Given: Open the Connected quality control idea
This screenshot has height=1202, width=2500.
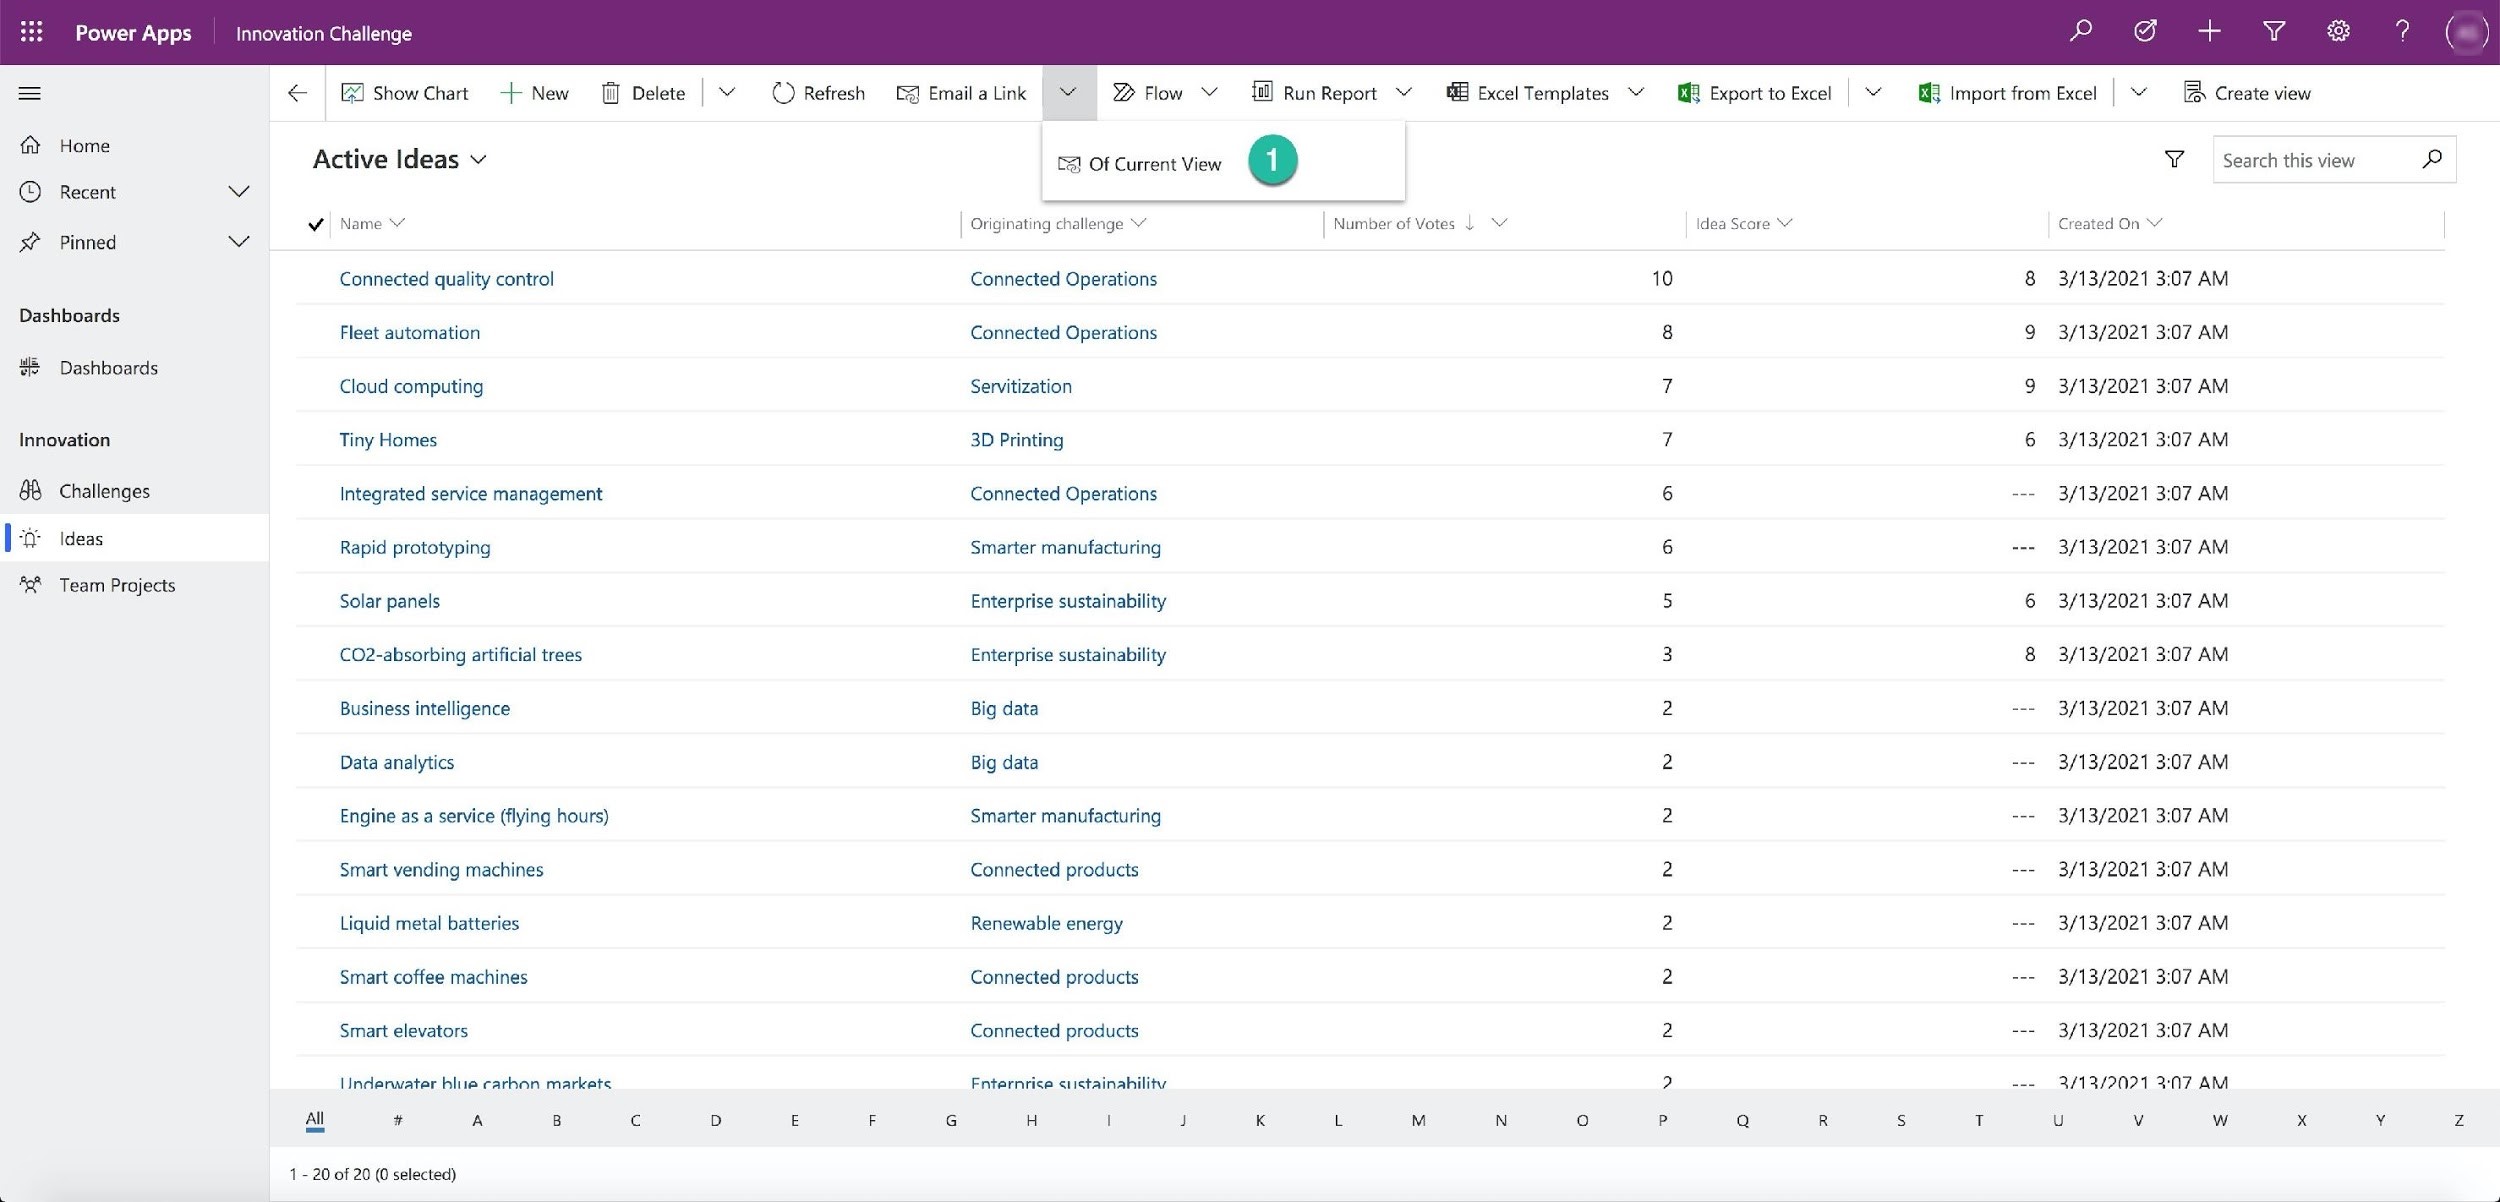Looking at the screenshot, I should pyautogui.click(x=446, y=279).
